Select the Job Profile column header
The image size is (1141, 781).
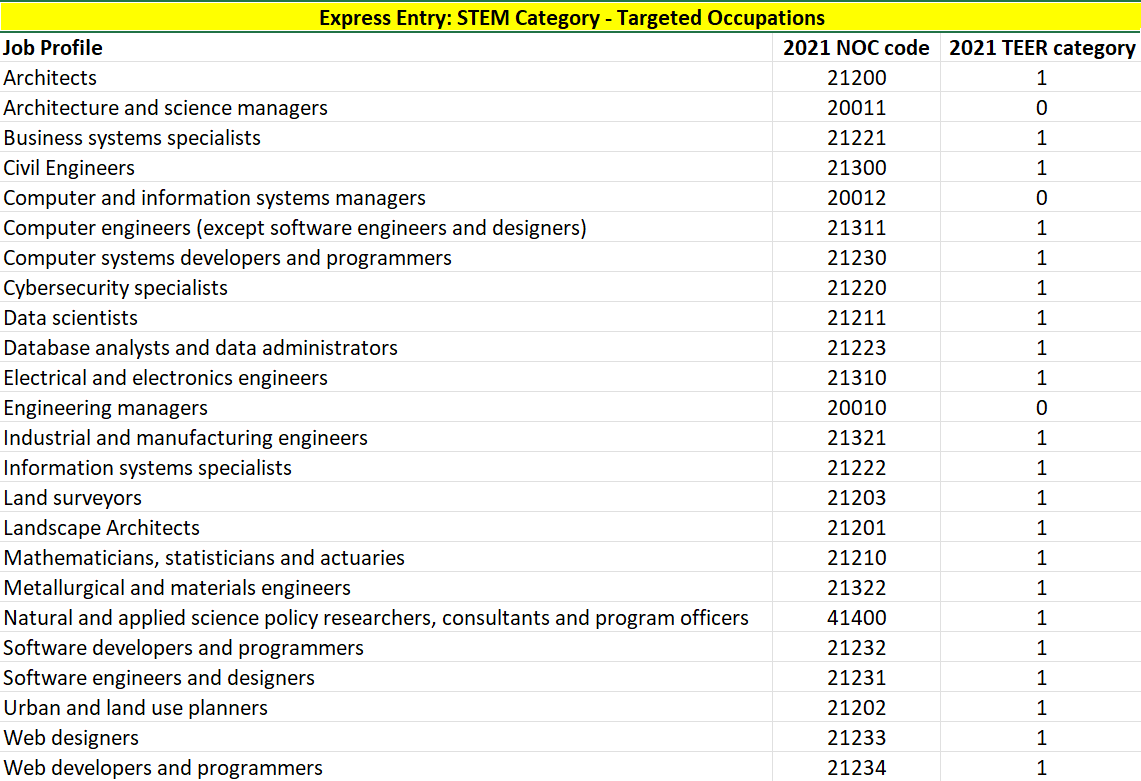pos(54,48)
